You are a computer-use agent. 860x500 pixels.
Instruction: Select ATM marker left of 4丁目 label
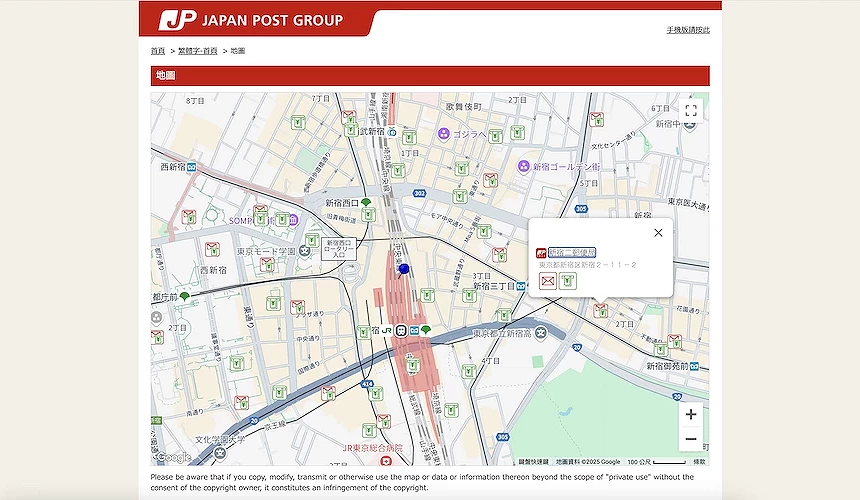pos(468,371)
